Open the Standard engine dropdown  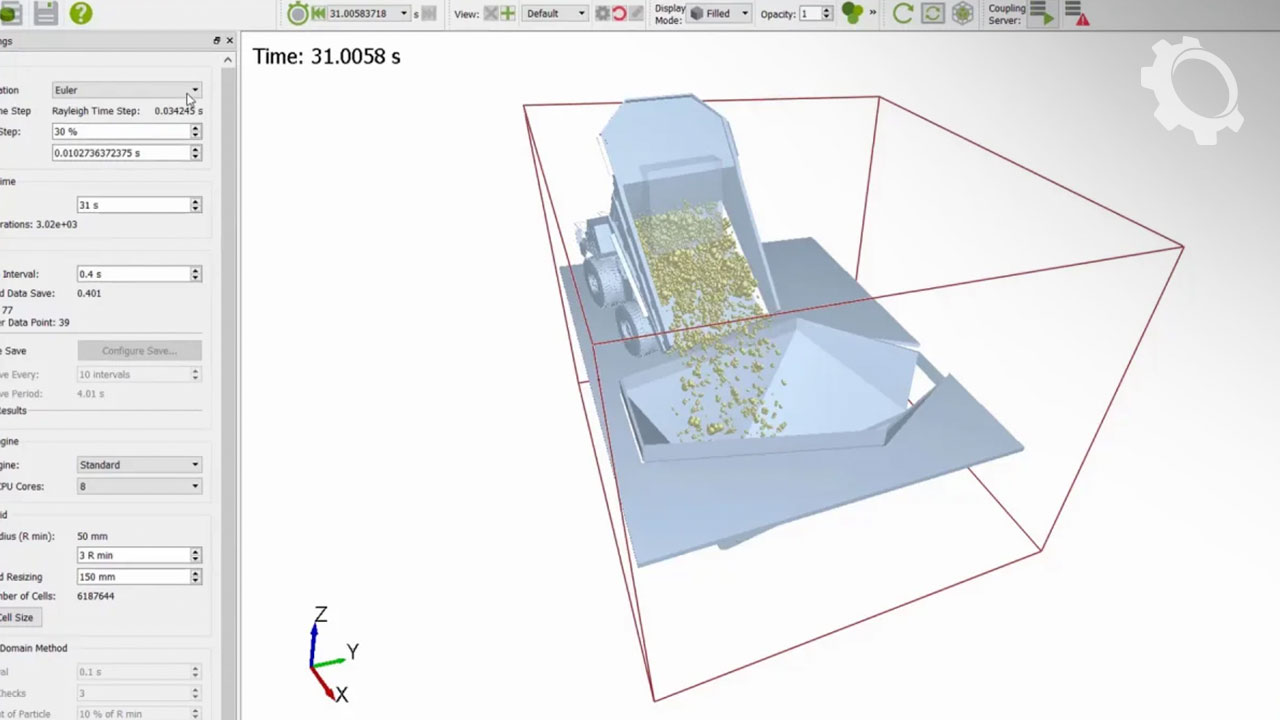click(x=139, y=465)
